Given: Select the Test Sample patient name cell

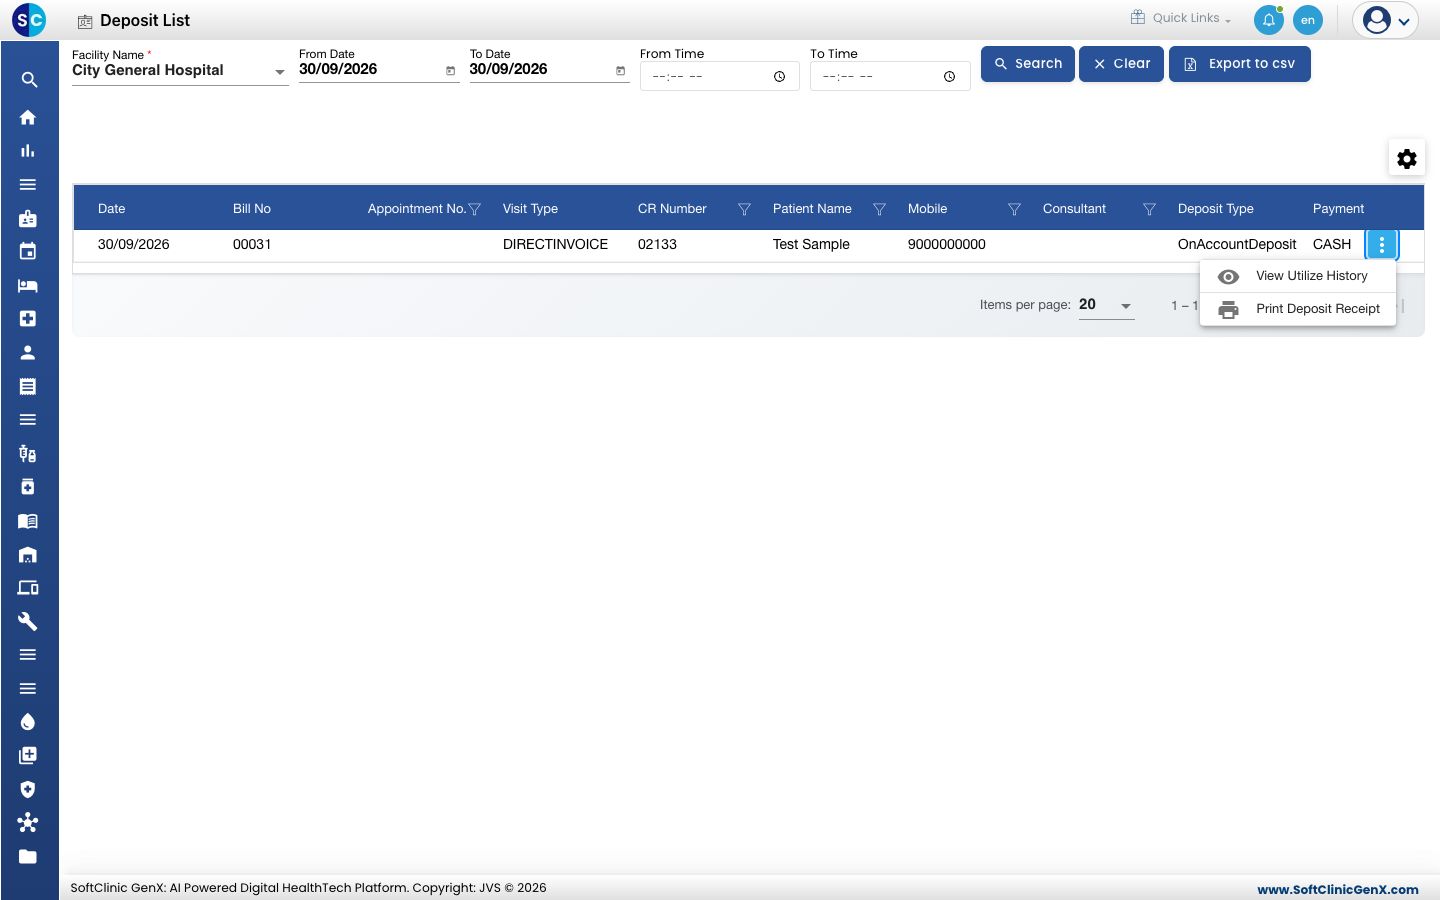Looking at the screenshot, I should [811, 244].
